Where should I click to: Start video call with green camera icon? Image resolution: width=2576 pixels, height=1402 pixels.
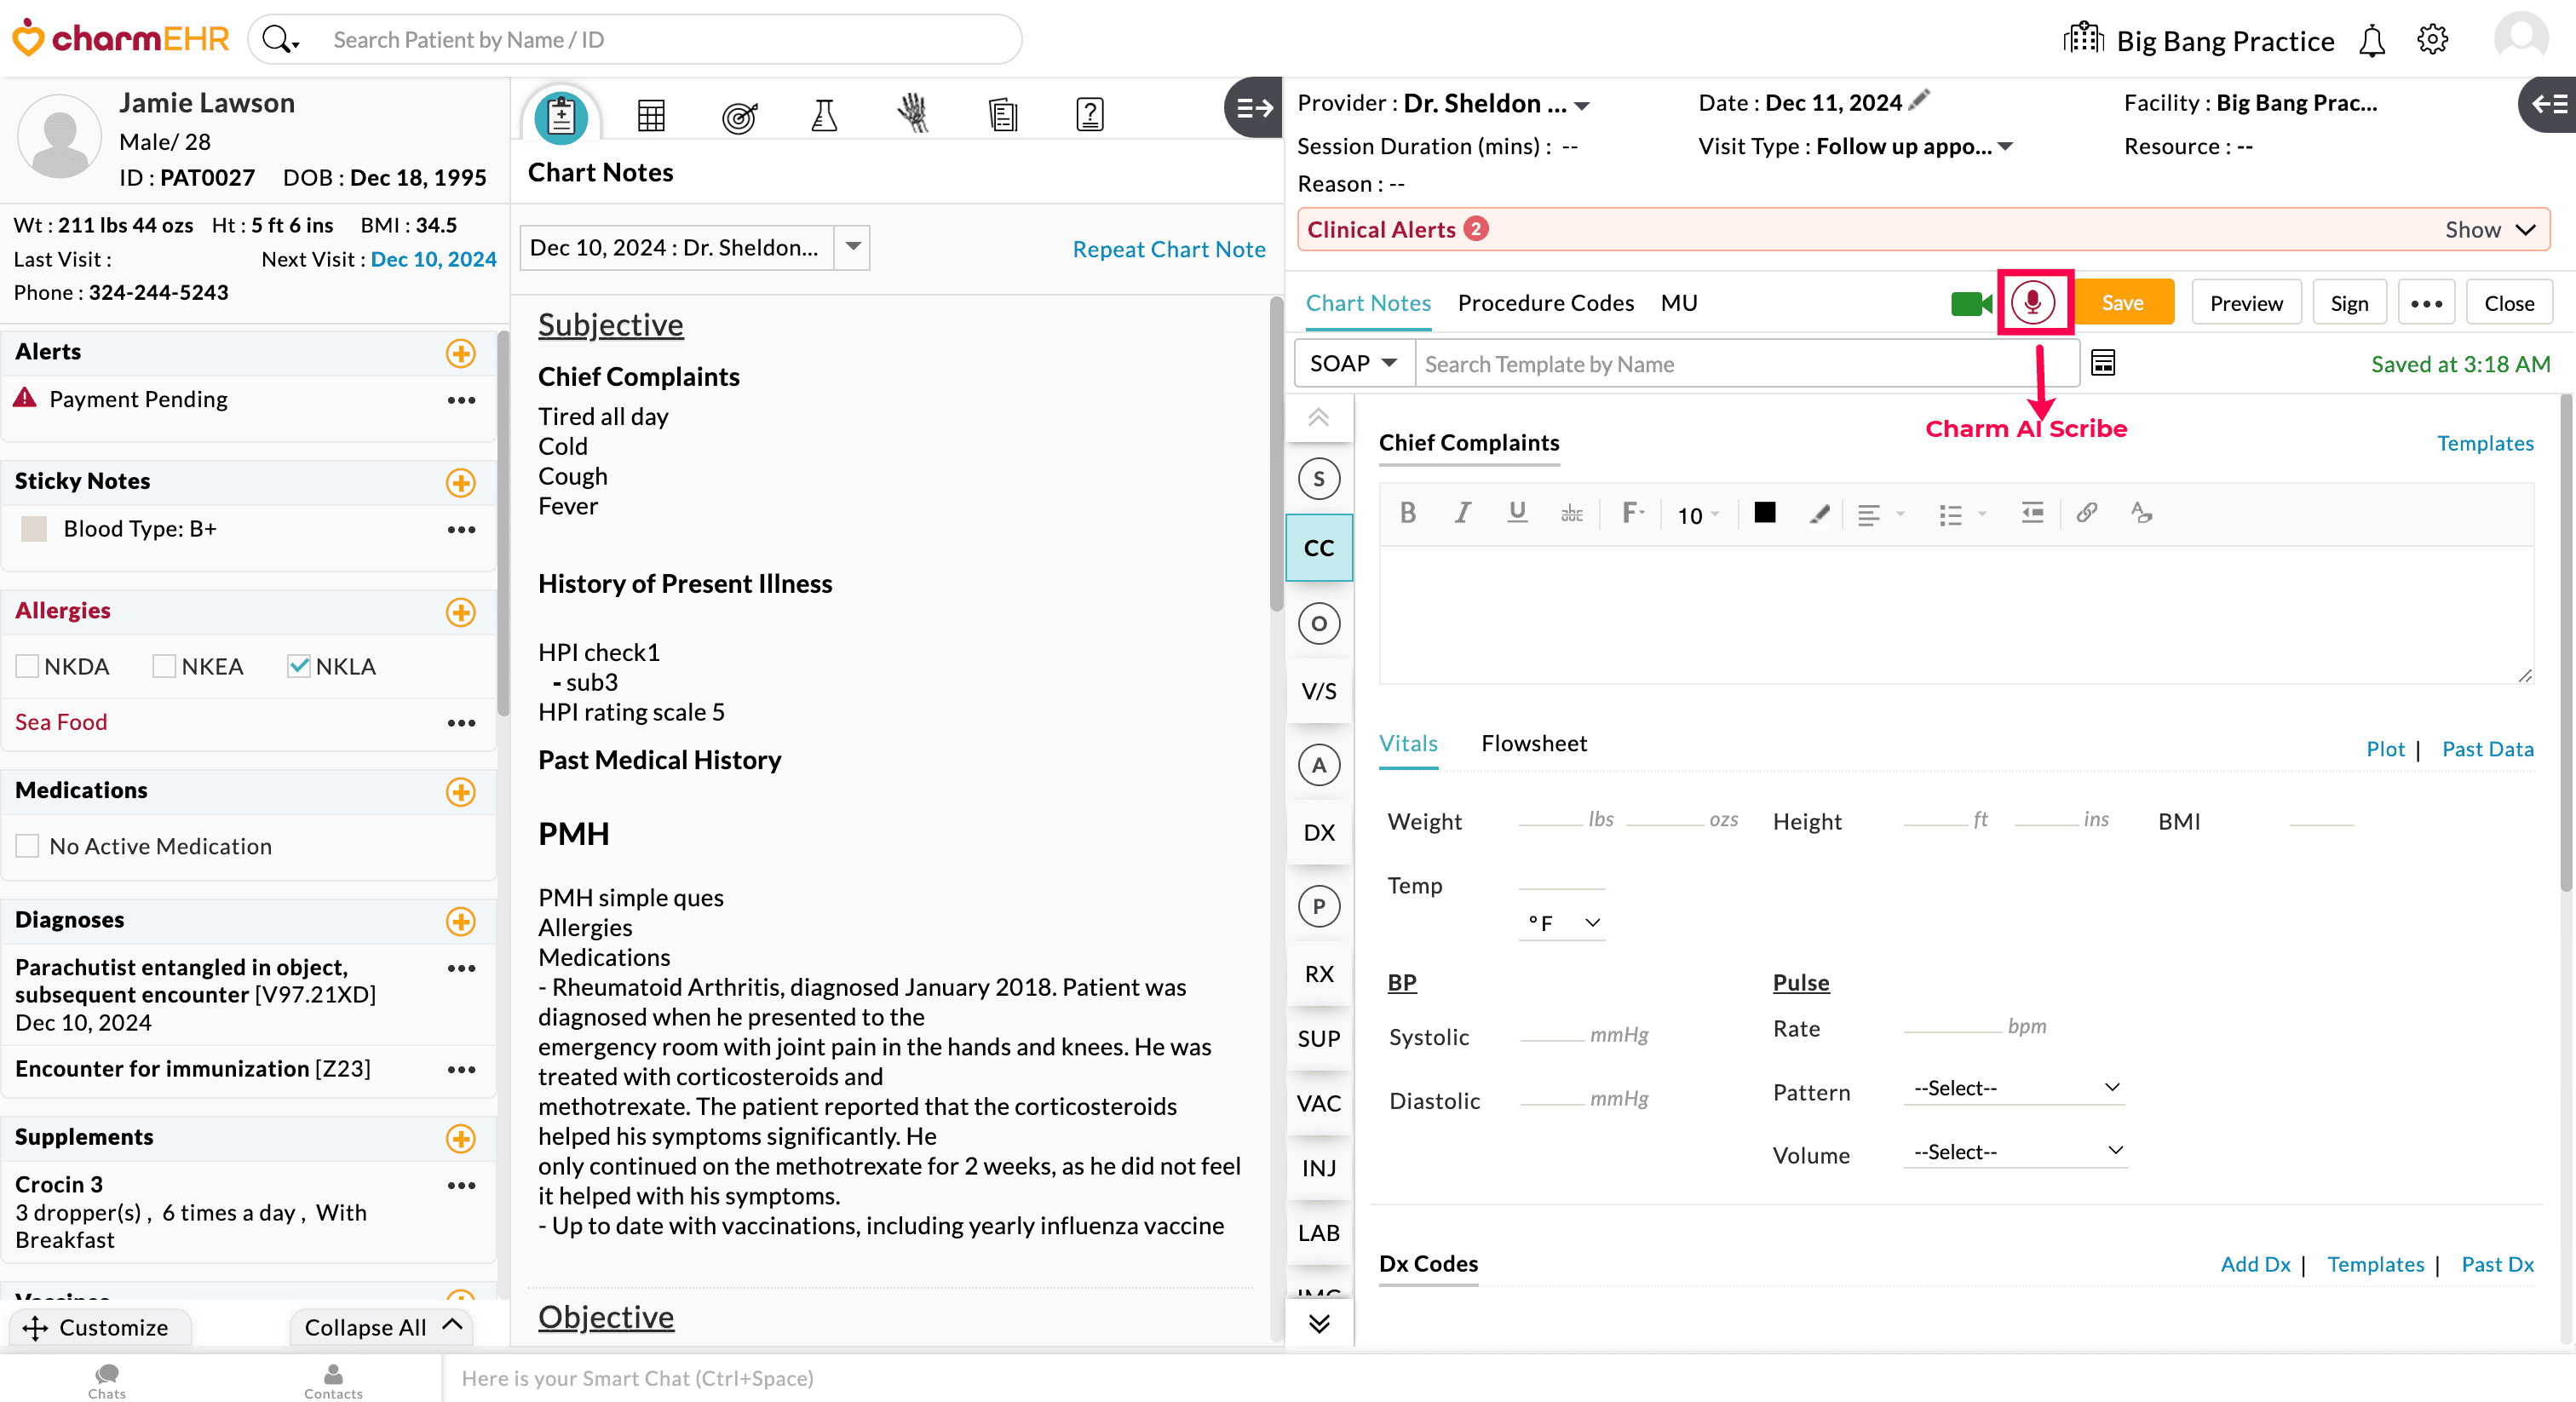(x=1970, y=303)
